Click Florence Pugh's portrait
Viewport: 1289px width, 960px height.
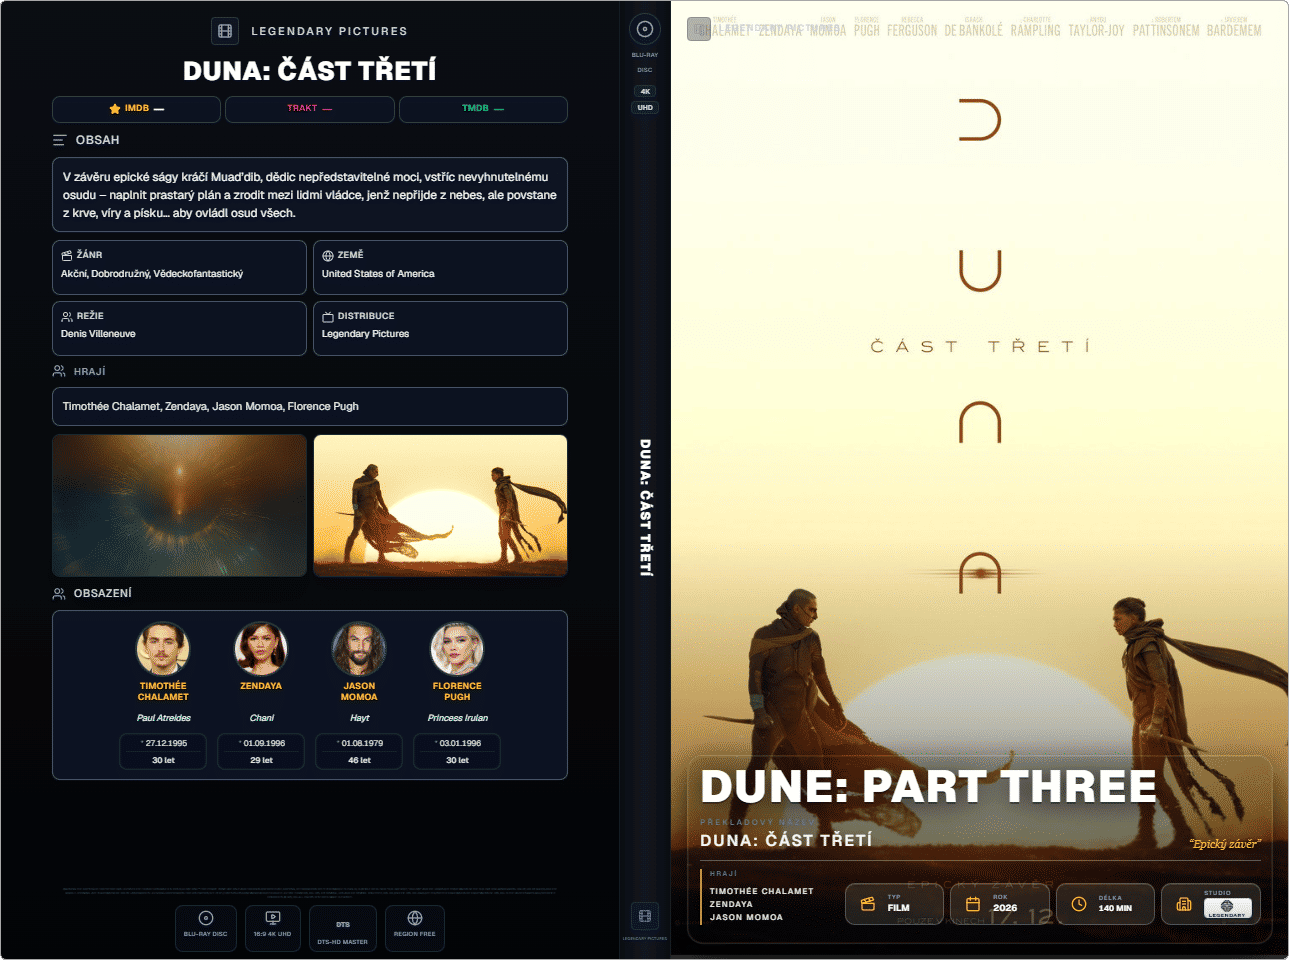click(457, 649)
